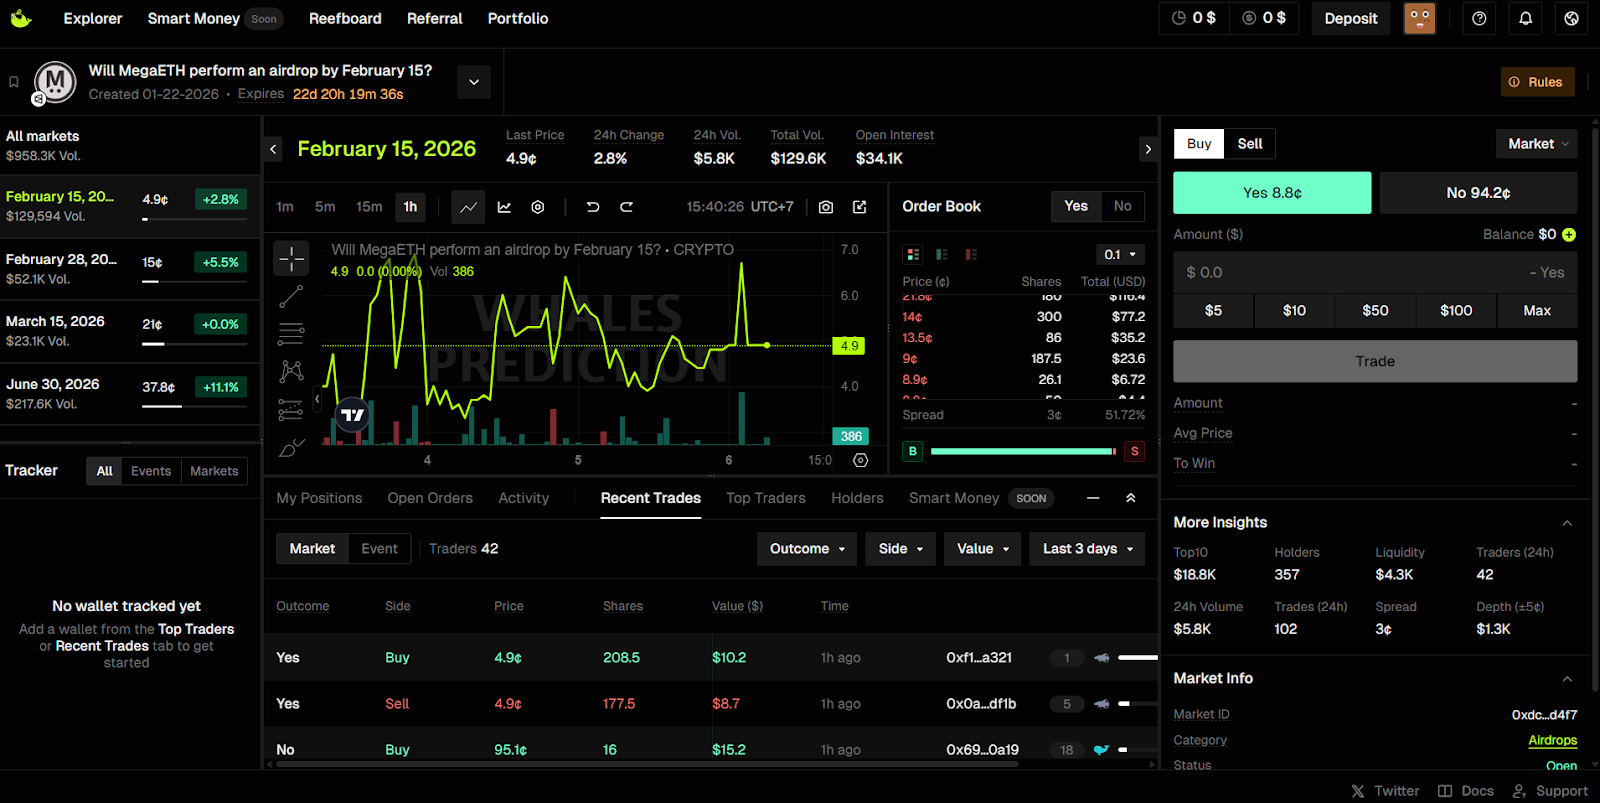The height and width of the screenshot is (803, 1600).
Task: Click the TradingView logo on chart
Action: tap(353, 414)
